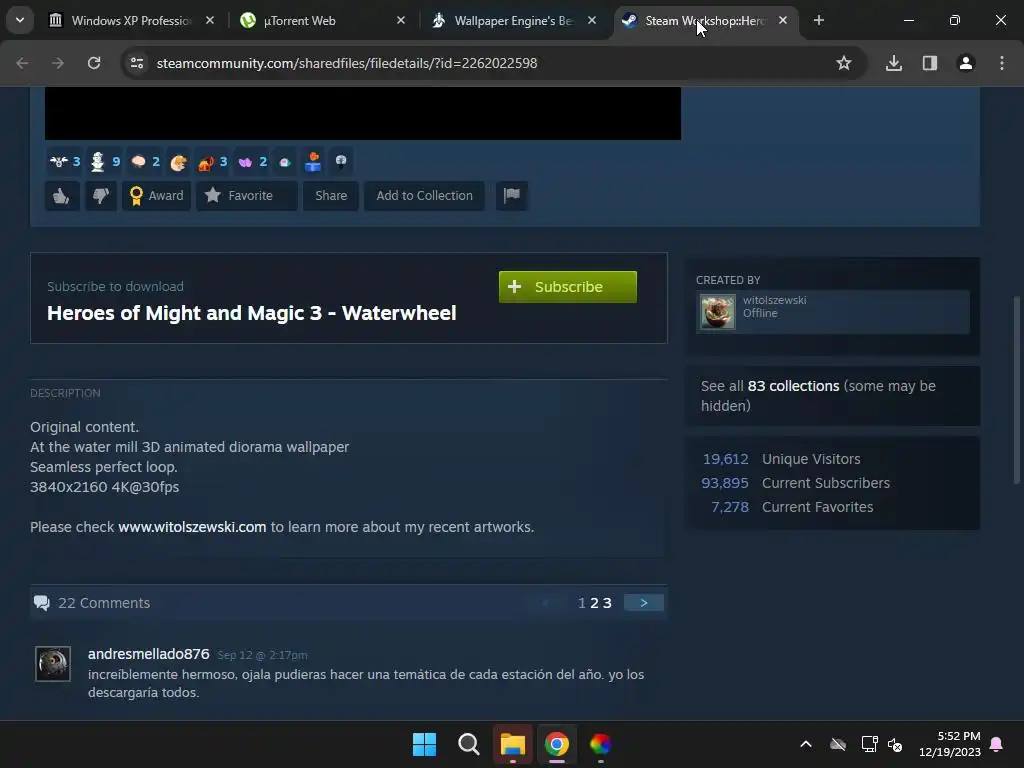Open notifications bell icon

coord(997,744)
